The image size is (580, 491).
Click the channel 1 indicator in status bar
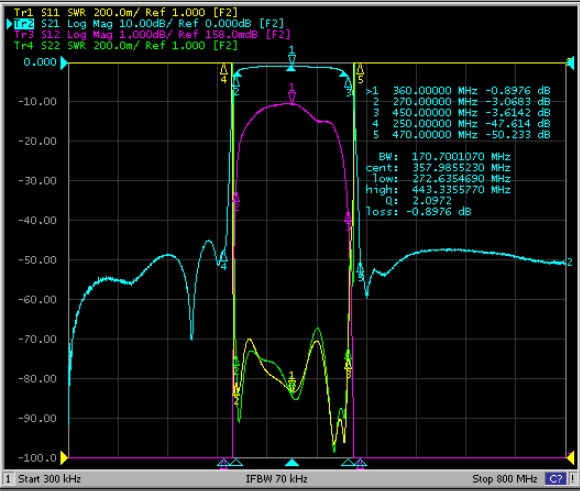click(x=8, y=479)
